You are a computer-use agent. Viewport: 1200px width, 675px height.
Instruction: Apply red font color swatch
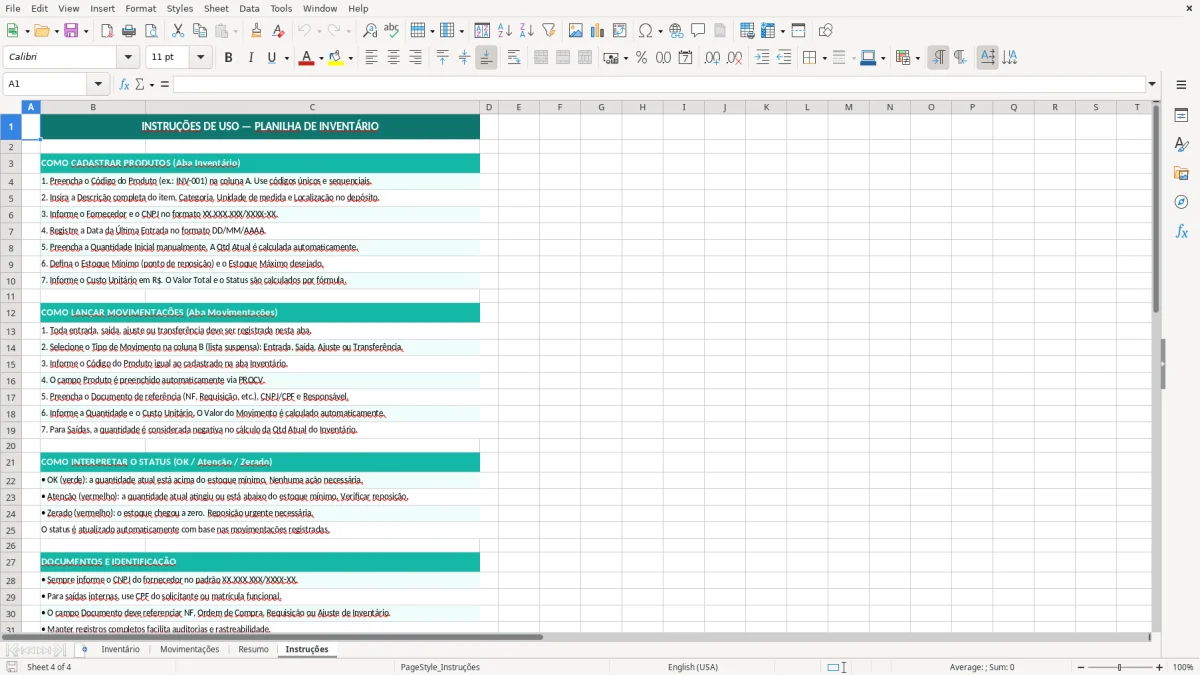coord(306,58)
